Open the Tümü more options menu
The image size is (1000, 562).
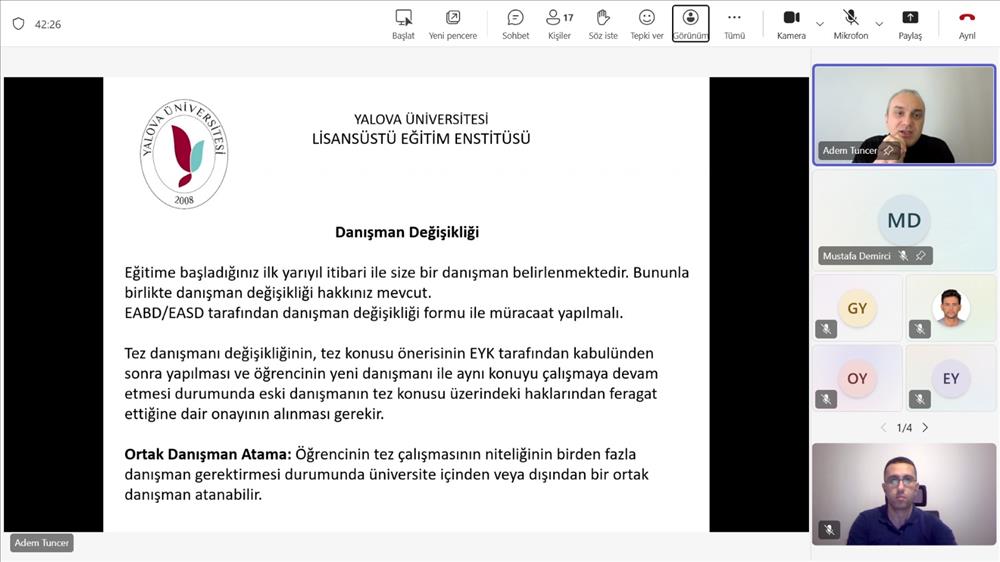pyautogui.click(x=734, y=24)
